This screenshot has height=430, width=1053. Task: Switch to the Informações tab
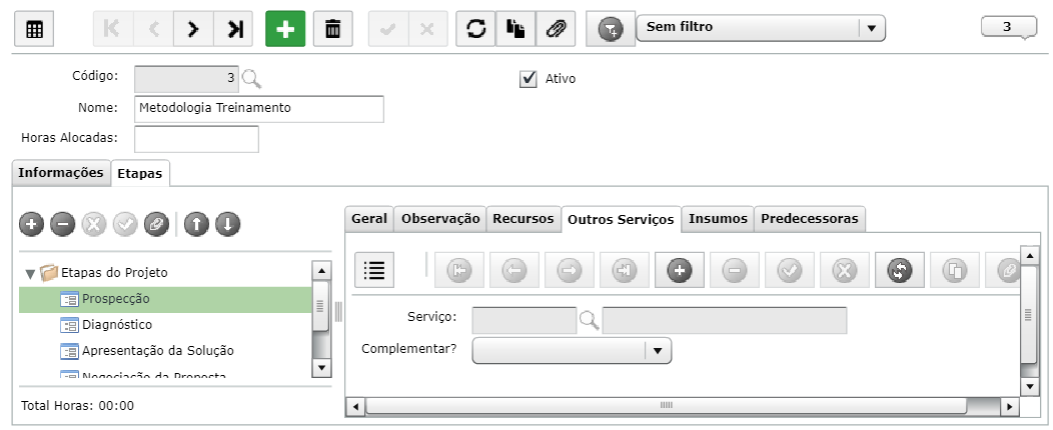(61, 173)
